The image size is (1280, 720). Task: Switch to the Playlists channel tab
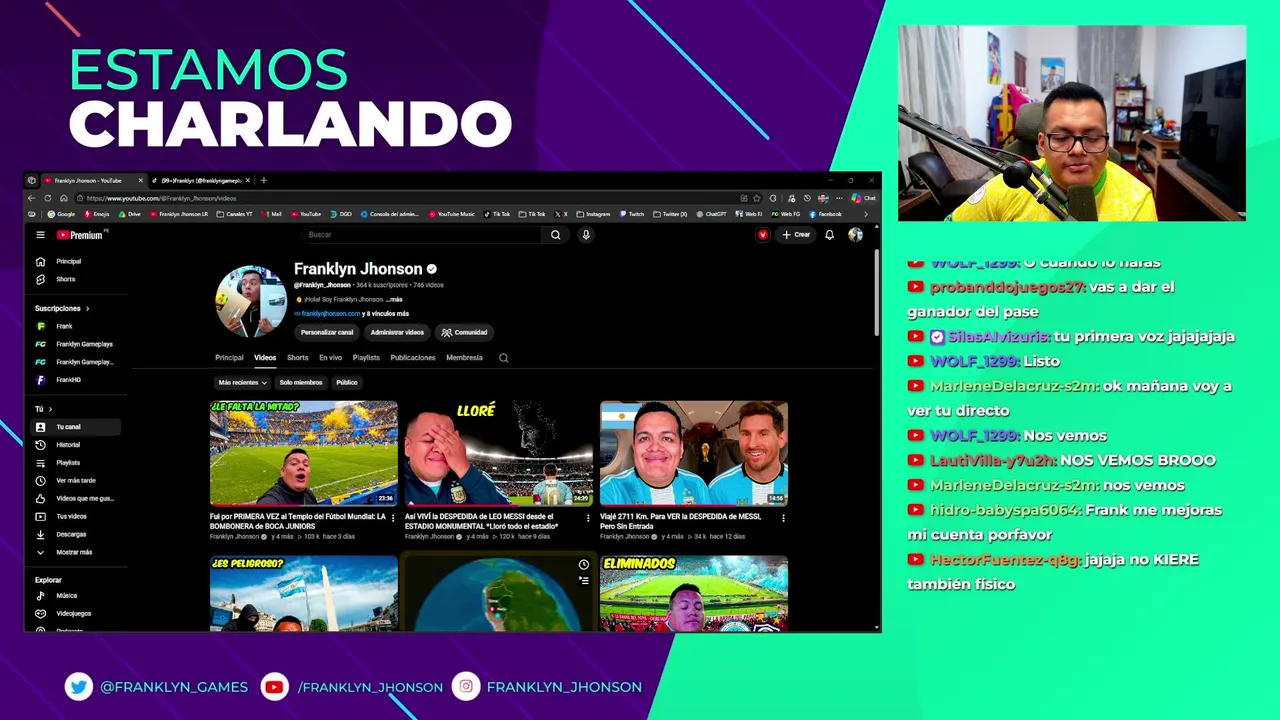[x=366, y=358]
